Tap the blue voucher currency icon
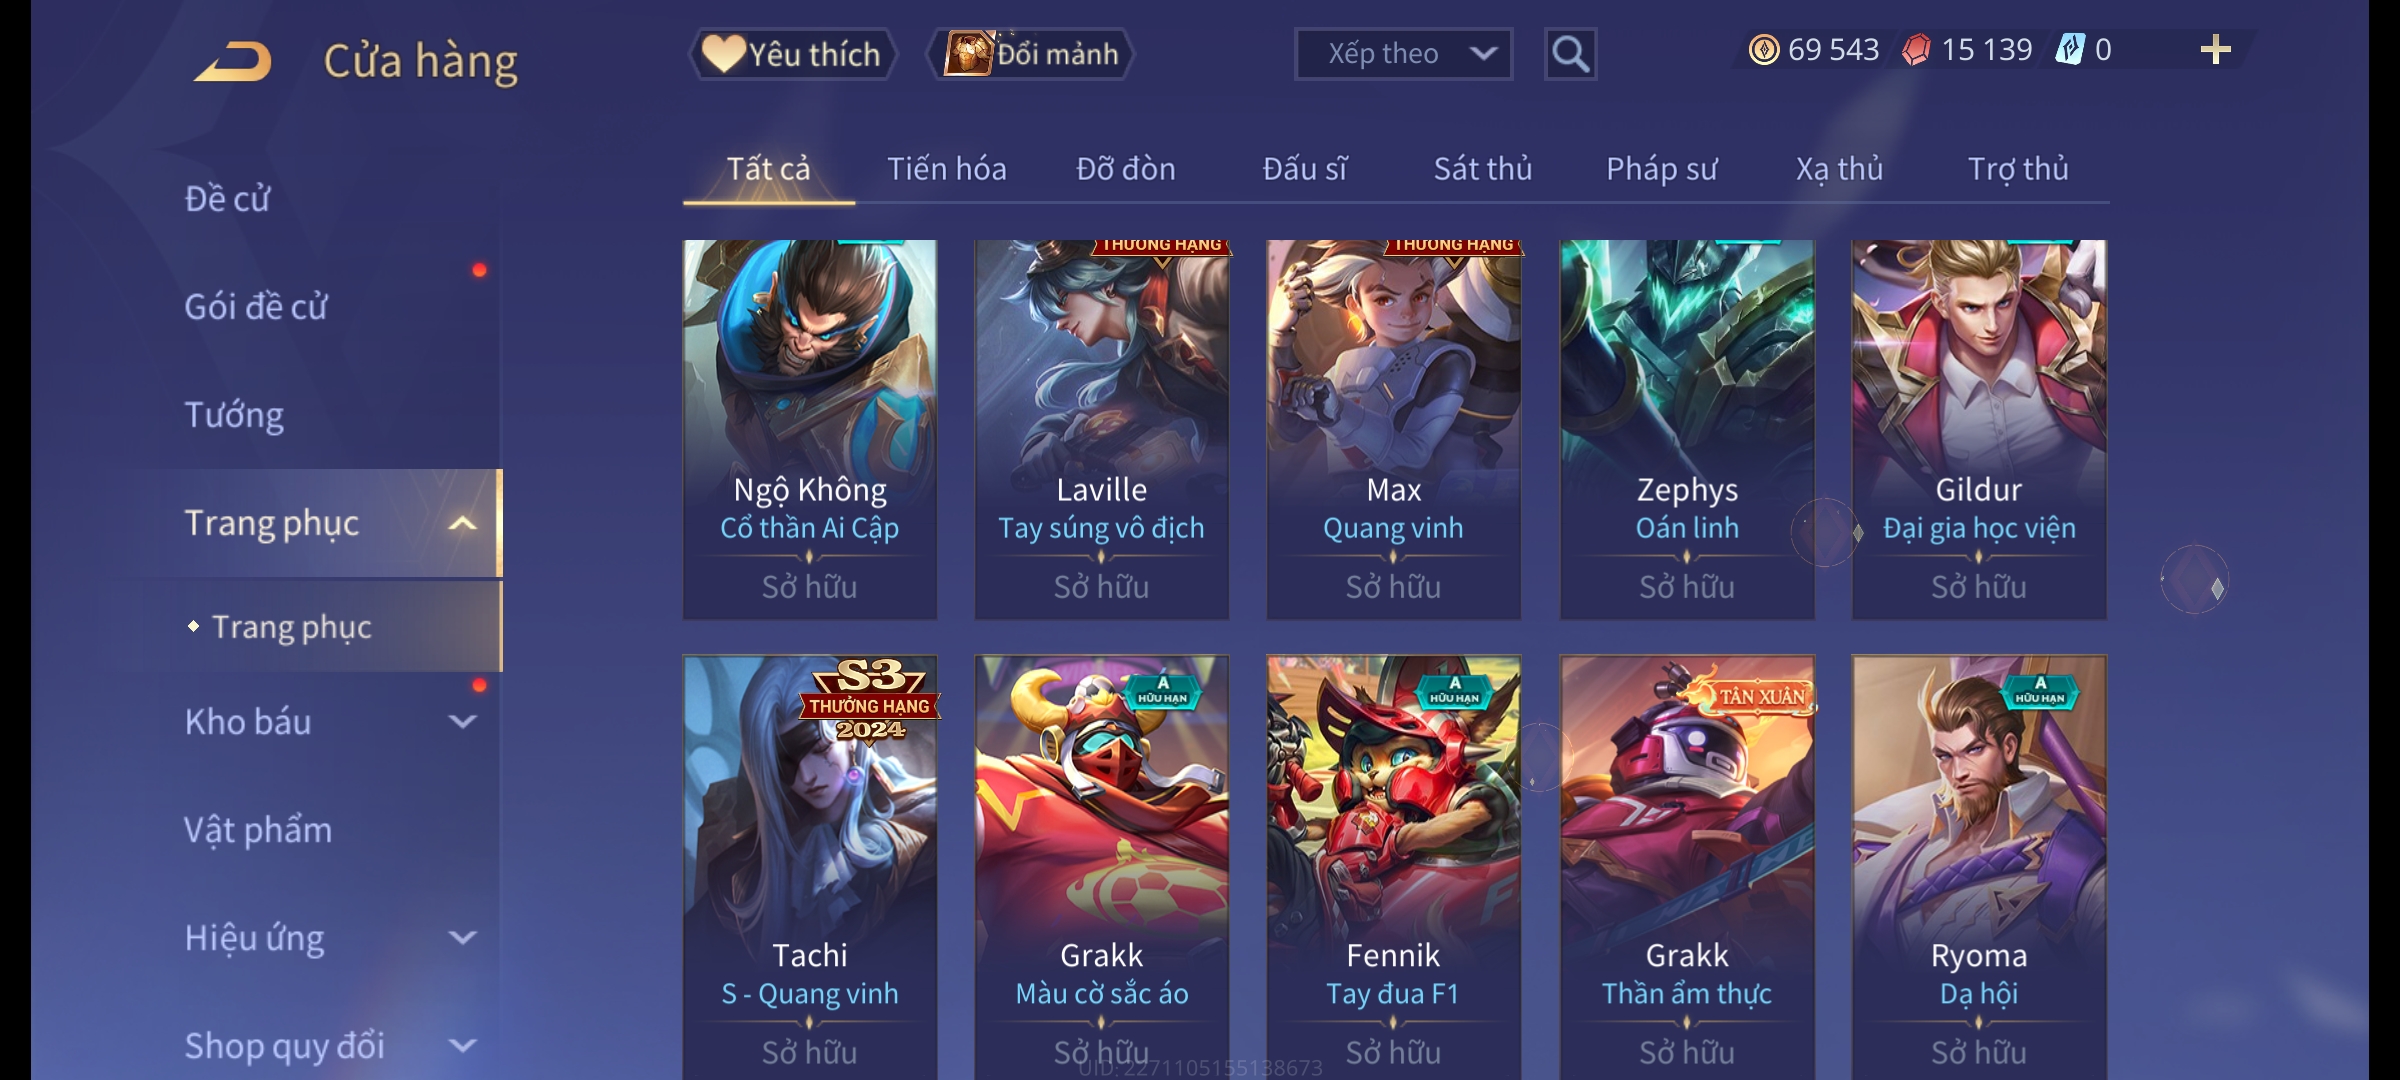 [x=2069, y=50]
